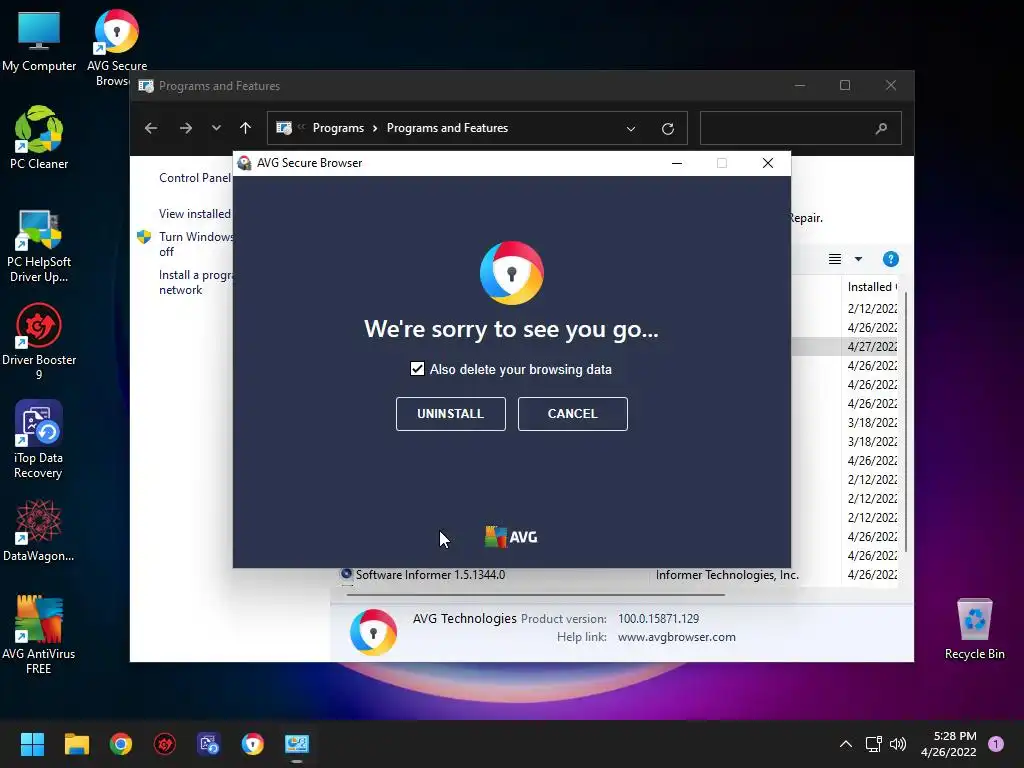Go back in Programs and Features
The height and width of the screenshot is (768, 1024).
pyautogui.click(x=151, y=128)
